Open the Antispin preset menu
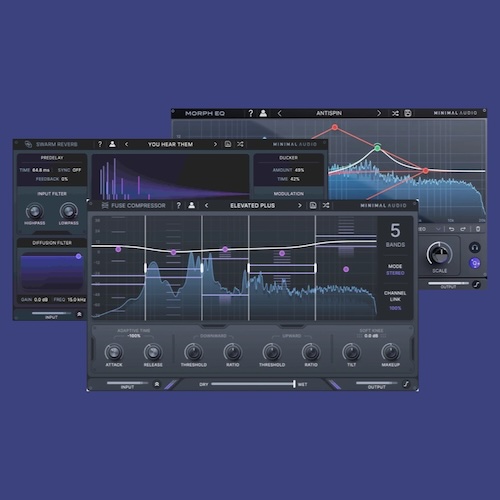The width and height of the screenshot is (500, 500). (329, 113)
